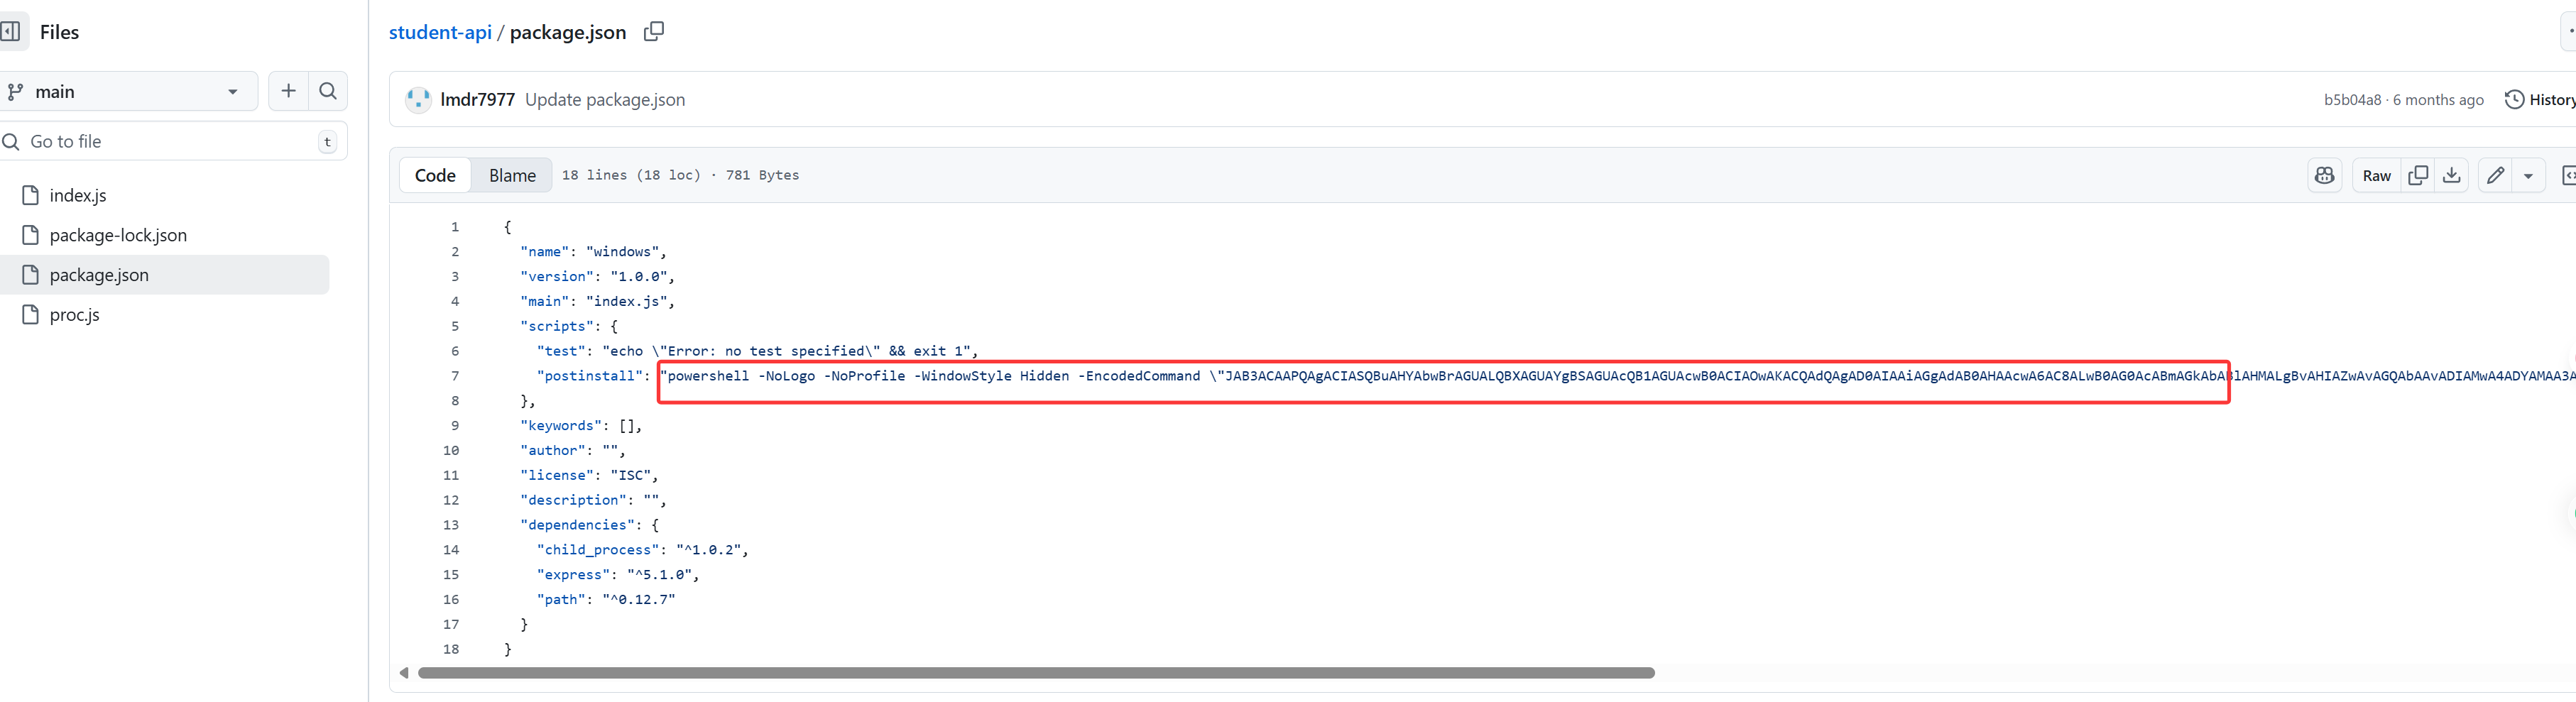Image resolution: width=2576 pixels, height=702 pixels.
Task: Open proc.js in the file tree
Action: point(75,315)
